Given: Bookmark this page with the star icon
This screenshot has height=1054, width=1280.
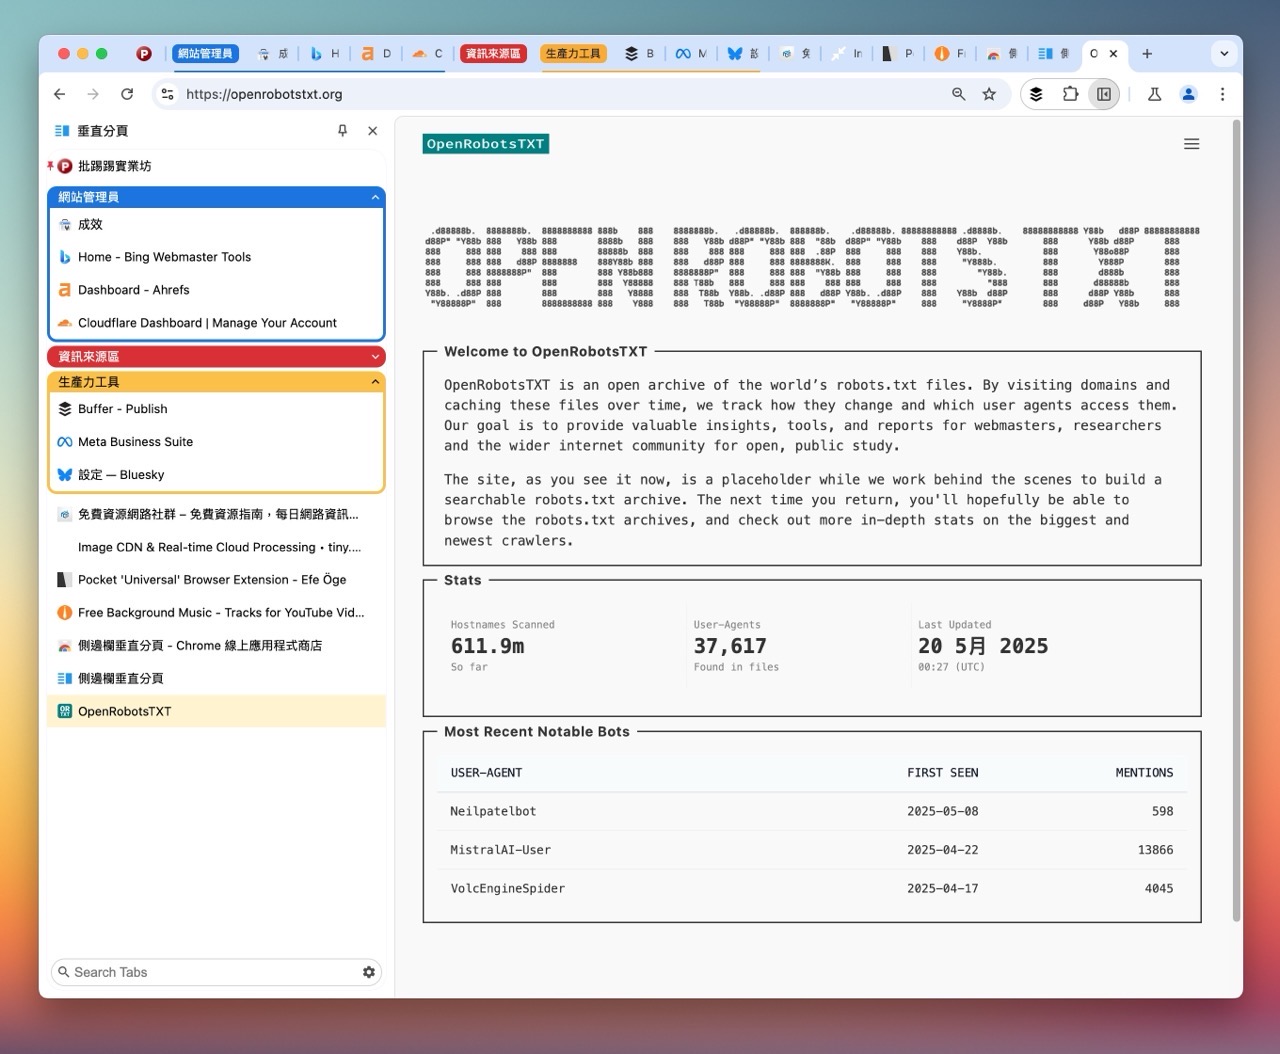Looking at the screenshot, I should pyautogui.click(x=989, y=94).
